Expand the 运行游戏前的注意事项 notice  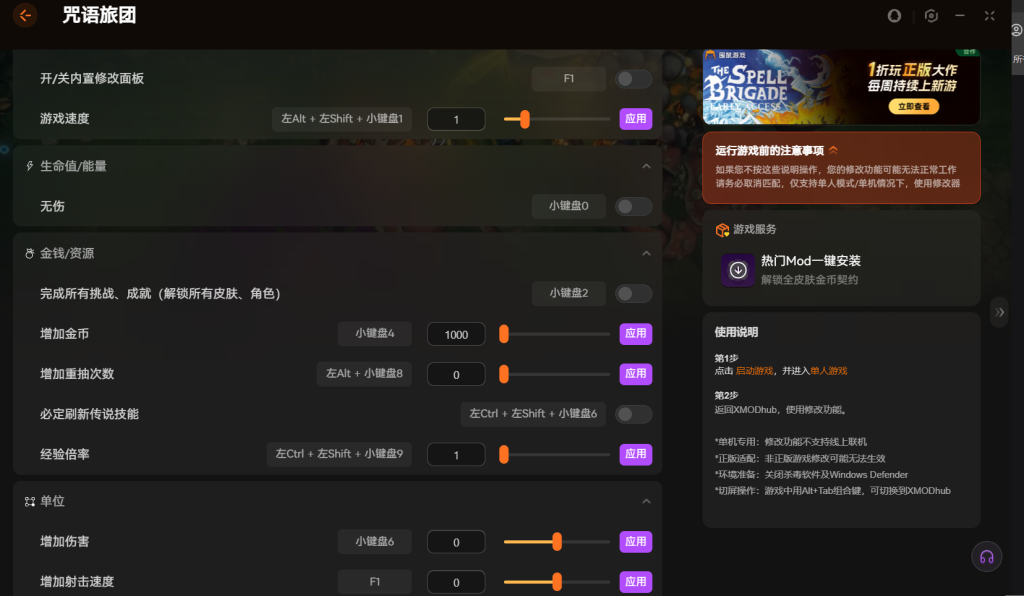point(833,150)
